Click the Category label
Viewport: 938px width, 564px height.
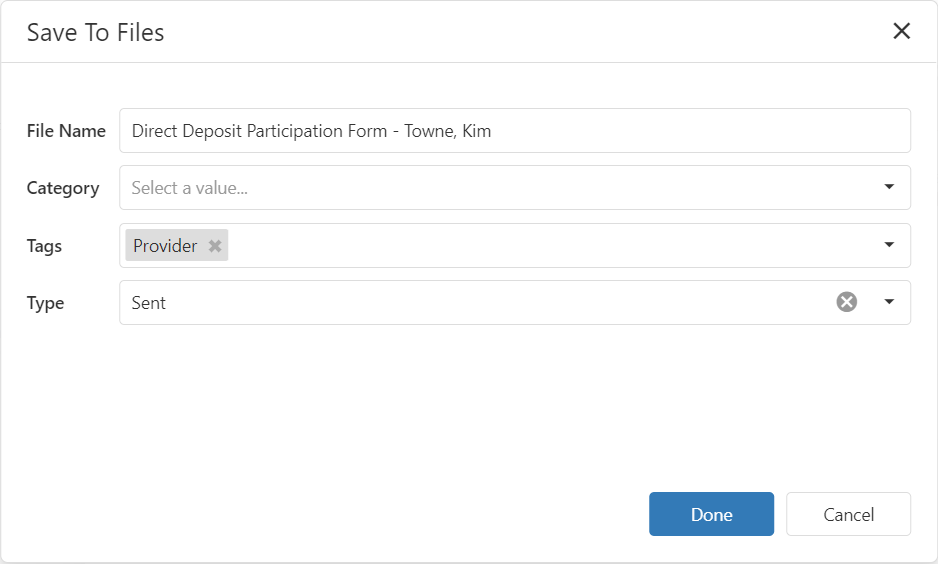click(63, 188)
